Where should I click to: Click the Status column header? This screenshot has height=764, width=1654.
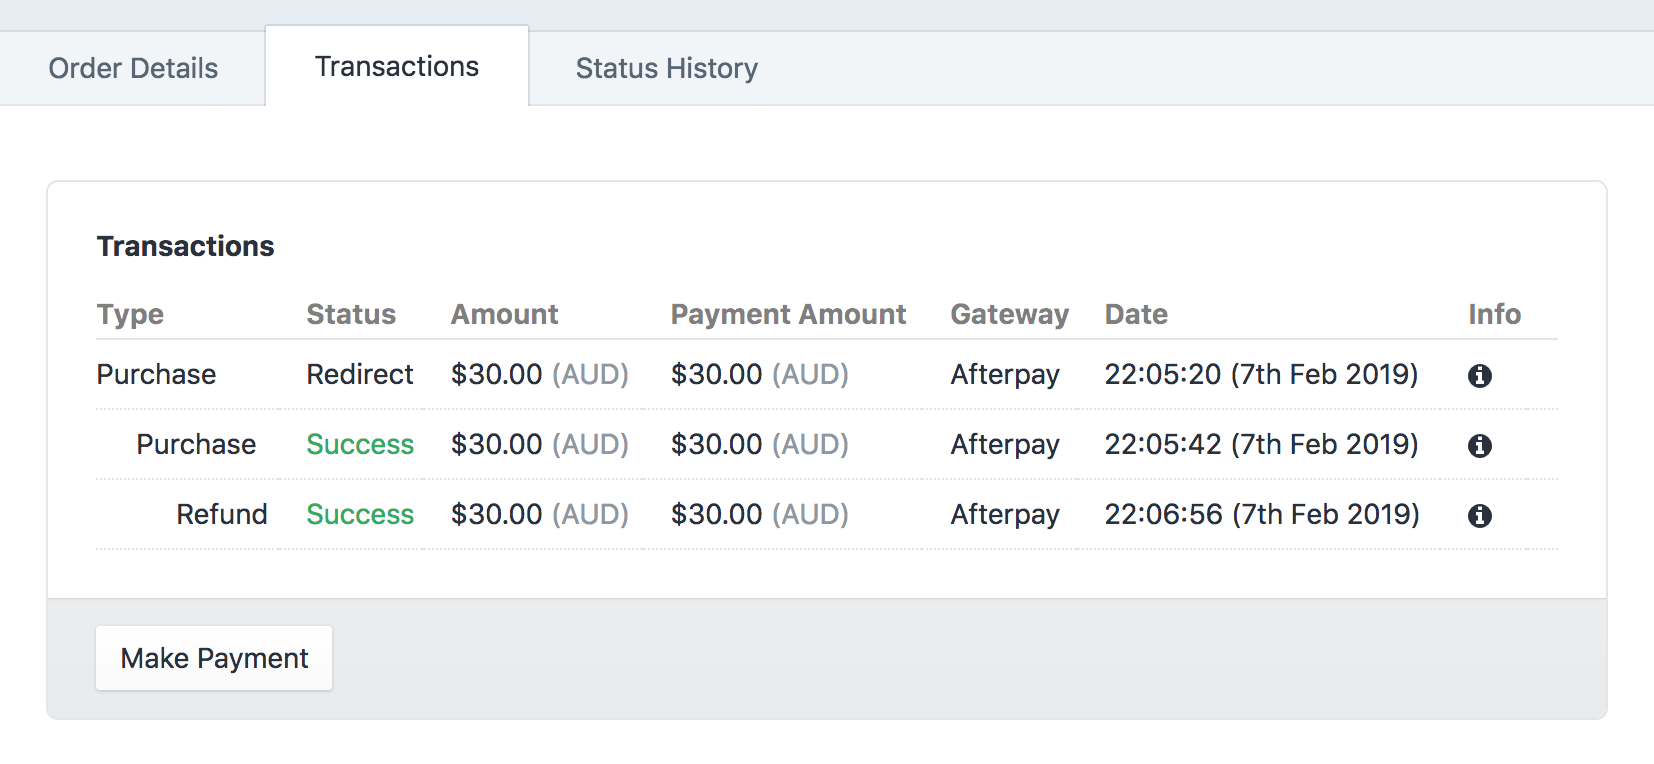click(x=351, y=314)
